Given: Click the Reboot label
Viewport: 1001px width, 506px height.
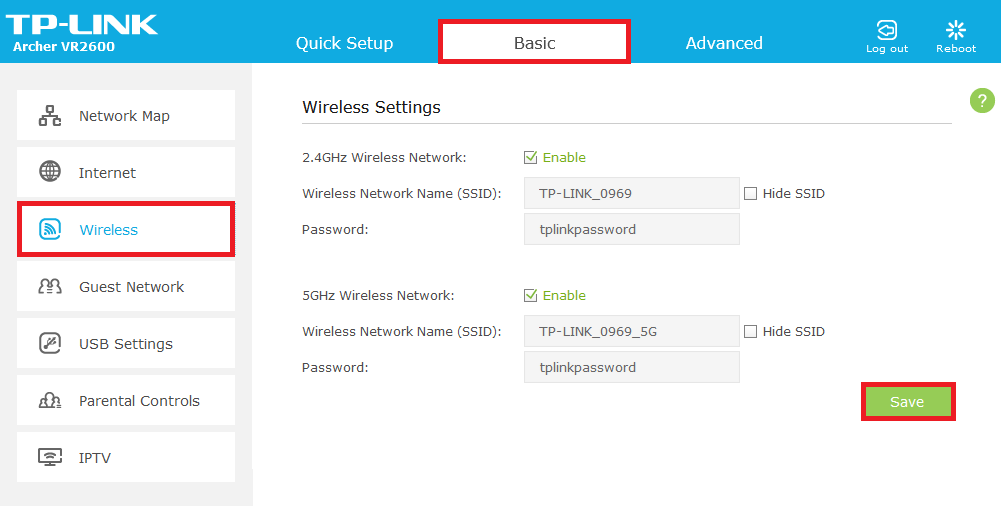Looking at the screenshot, I should [956, 48].
